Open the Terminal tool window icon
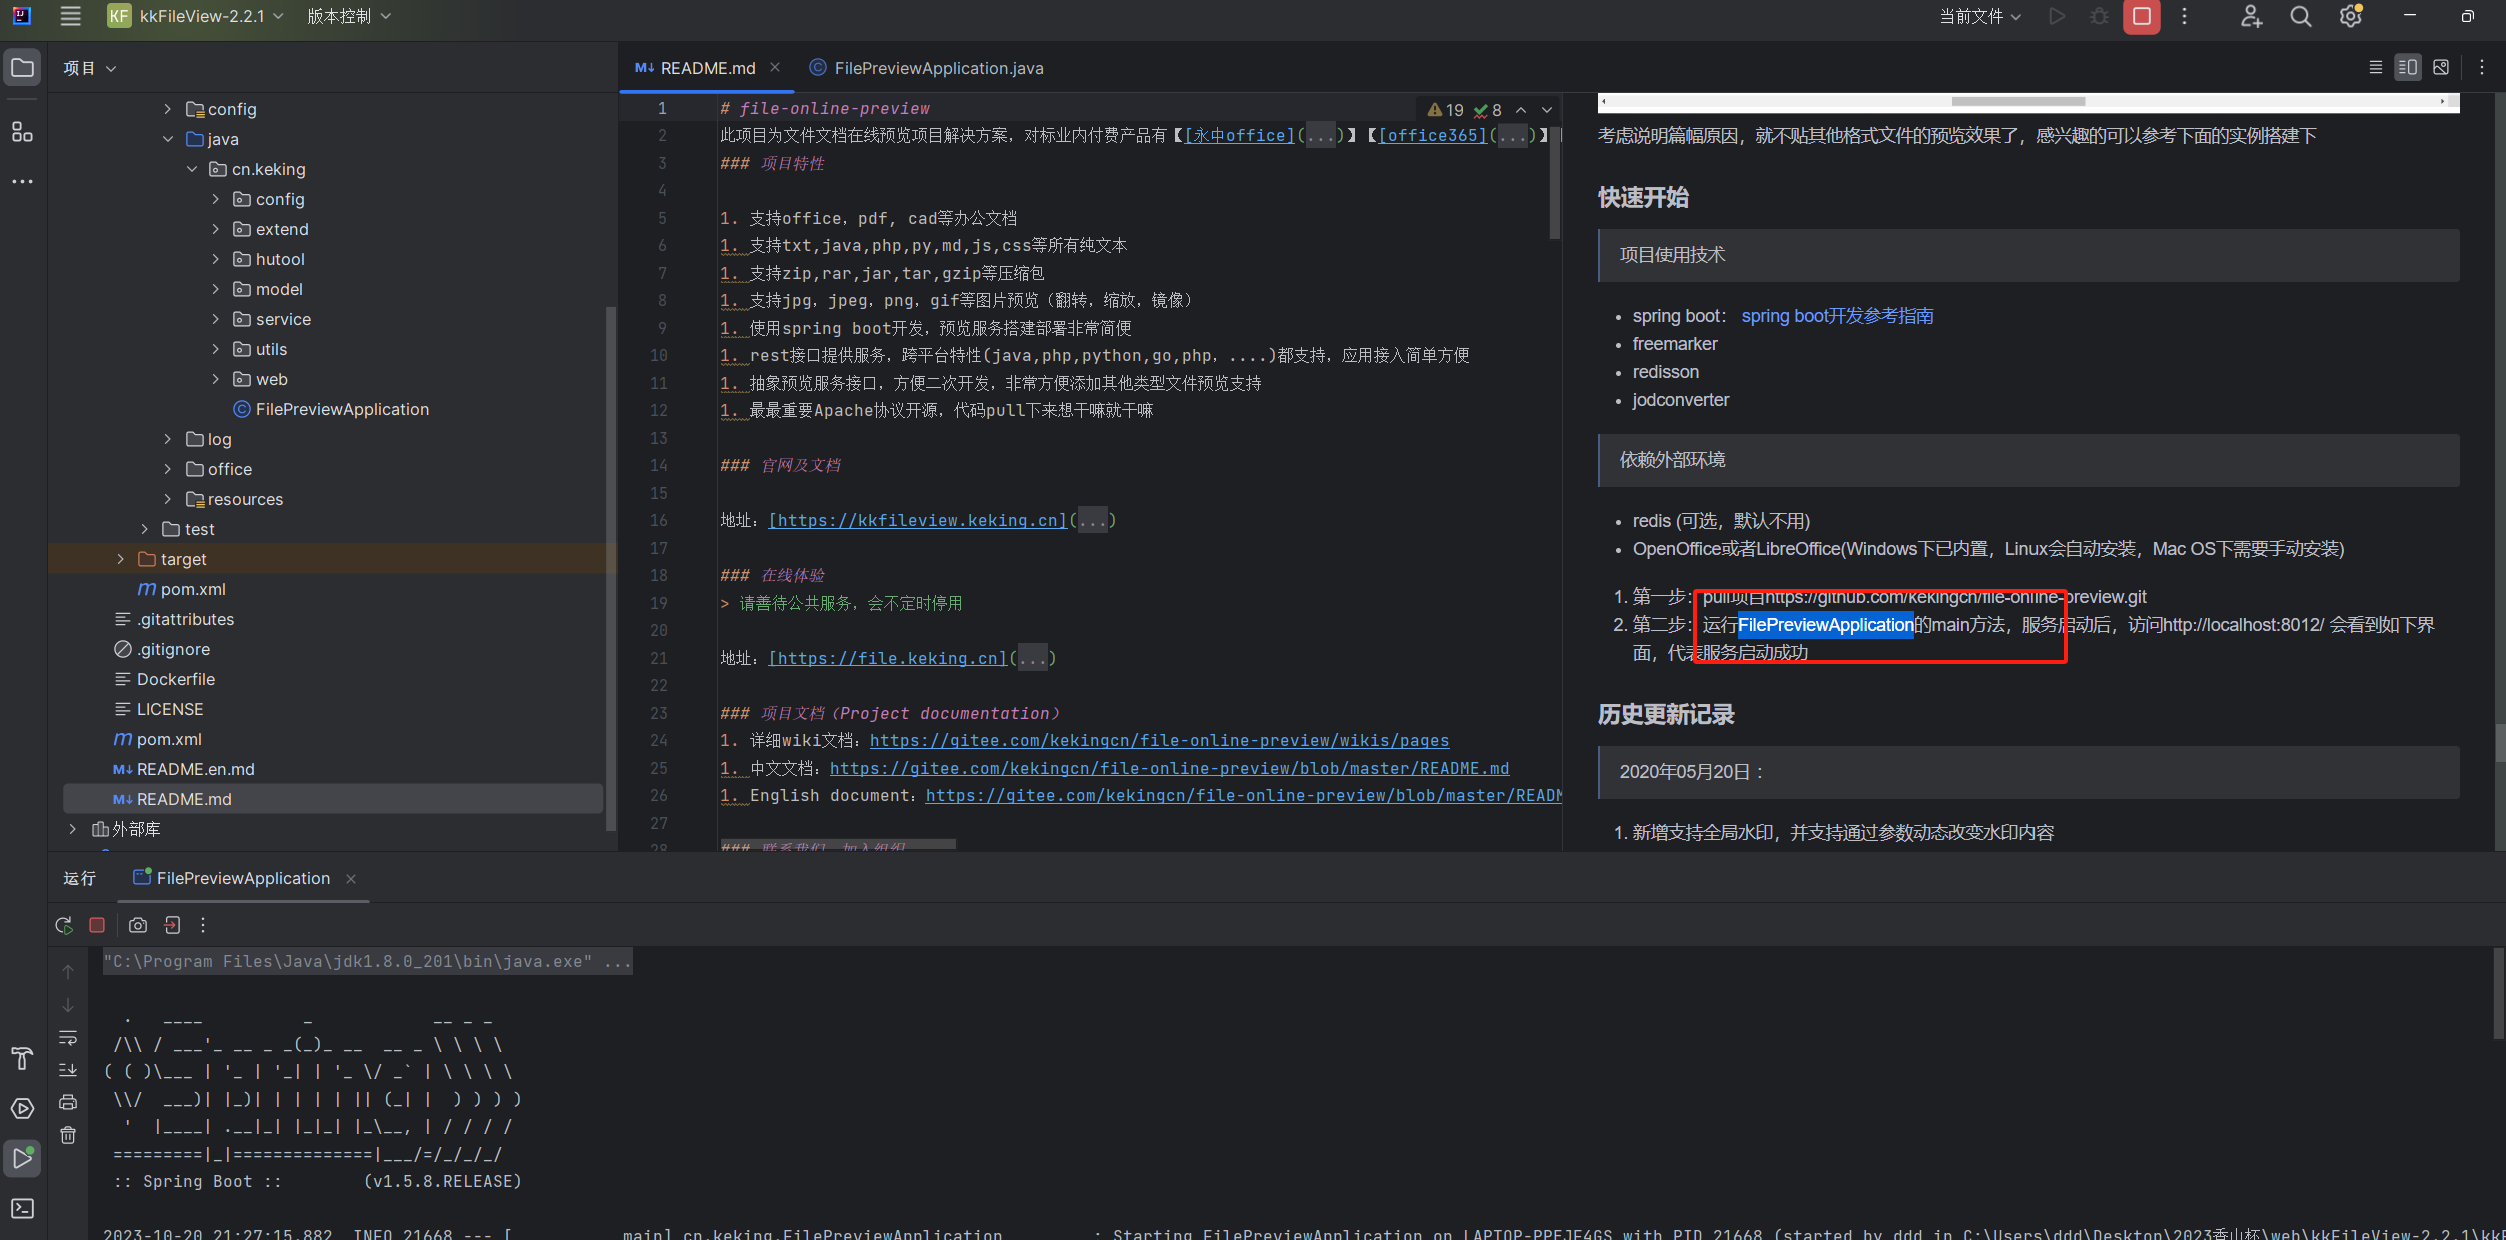 (22, 1208)
